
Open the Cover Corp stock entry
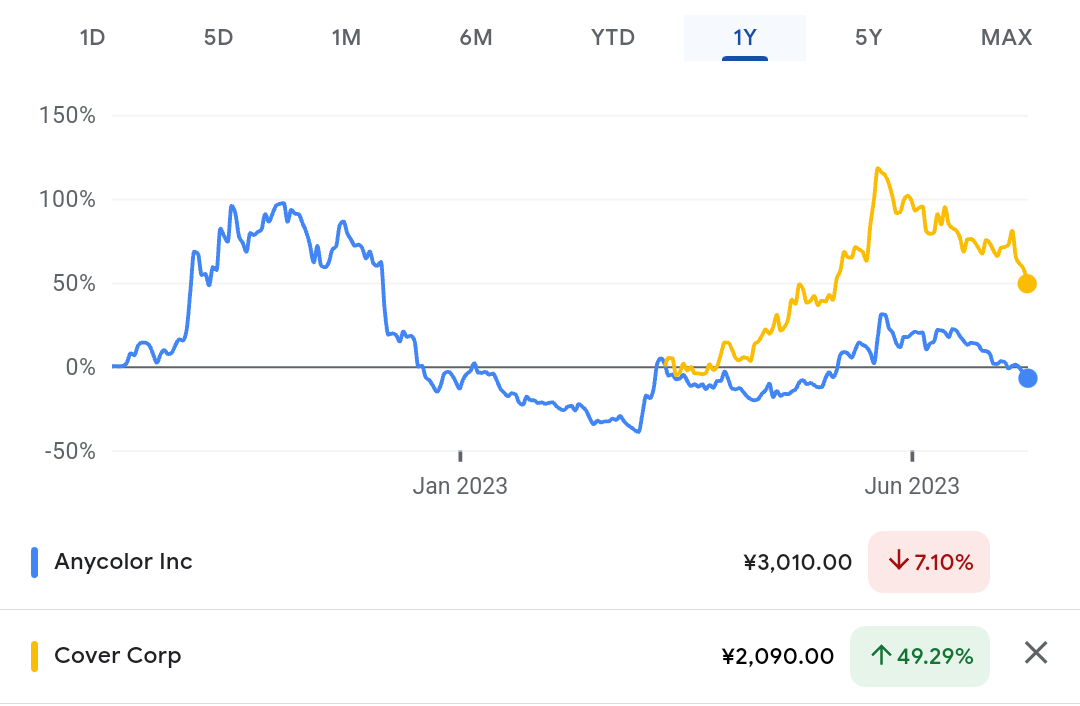pos(118,656)
